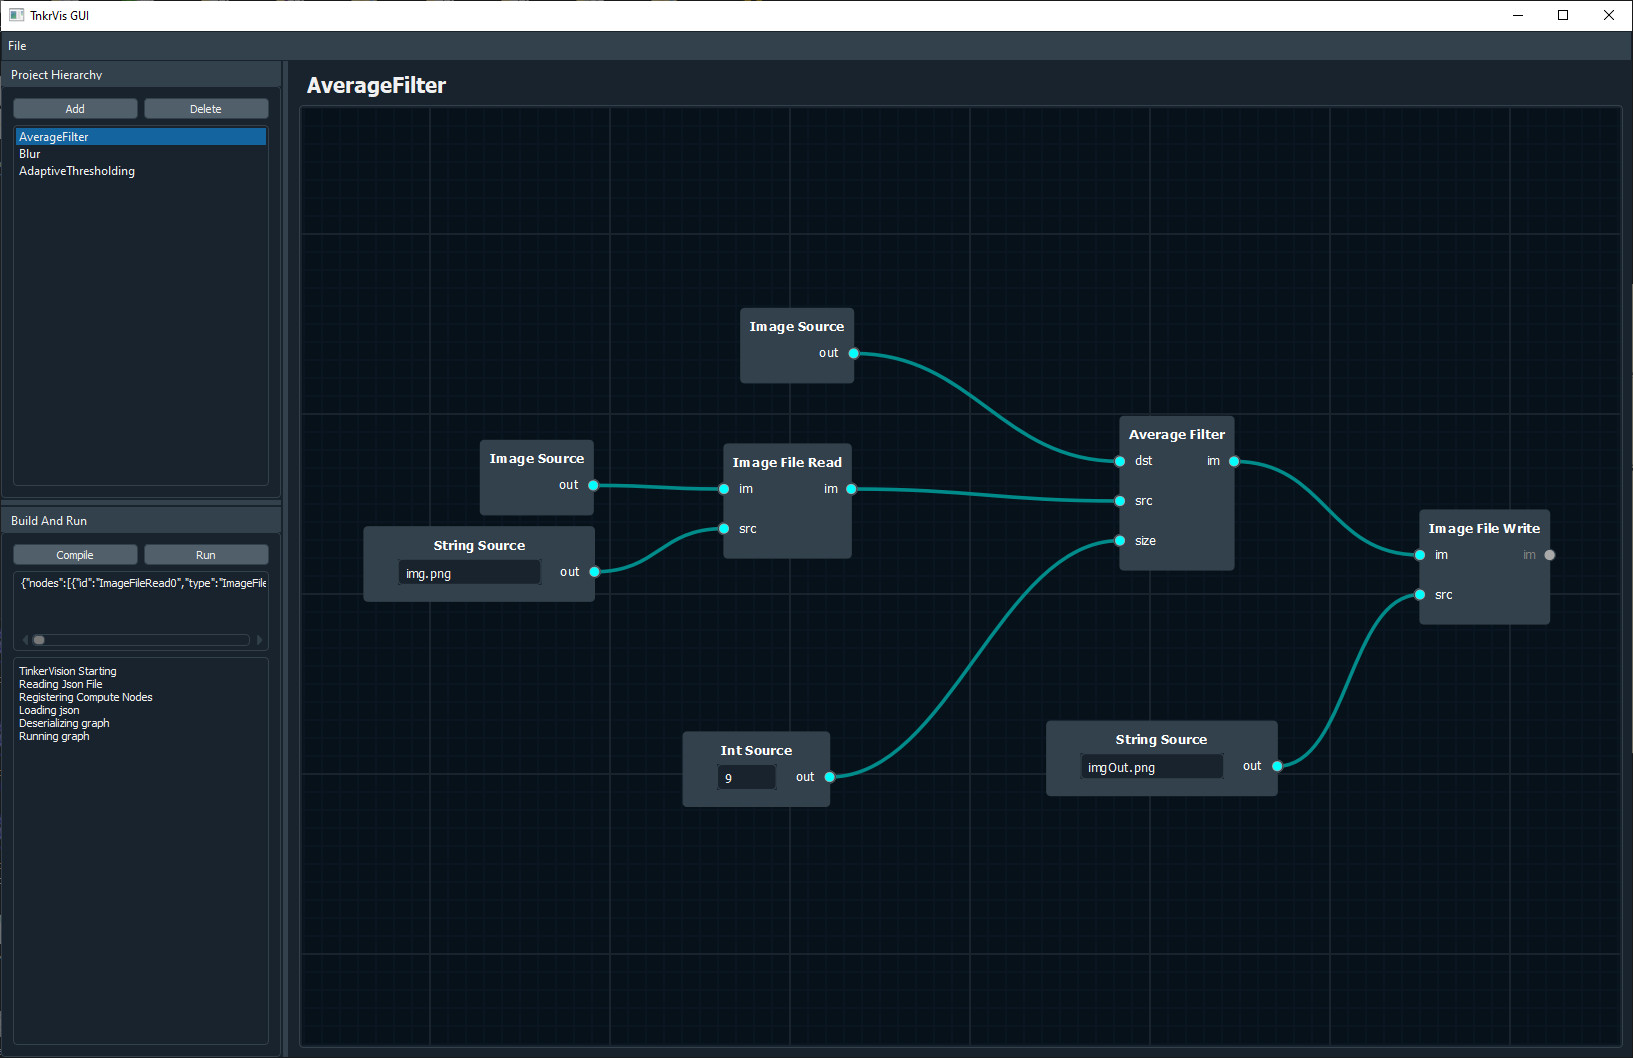Run the compiled graph
Viewport: 1633px width, 1058px height.
pyautogui.click(x=206, y=555)
